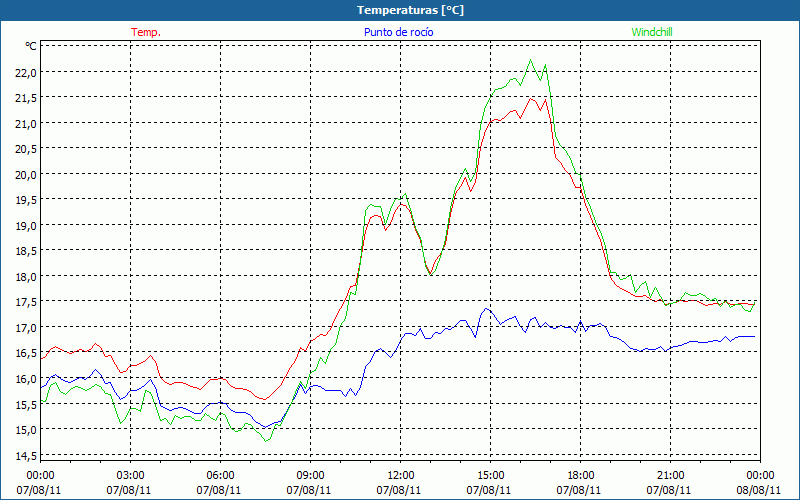Image resolution: width=800 pixels, height=500 pixels.
Task: Click the 21:00 time axis label
Action: pyautogui.click(x=670, y=476)
